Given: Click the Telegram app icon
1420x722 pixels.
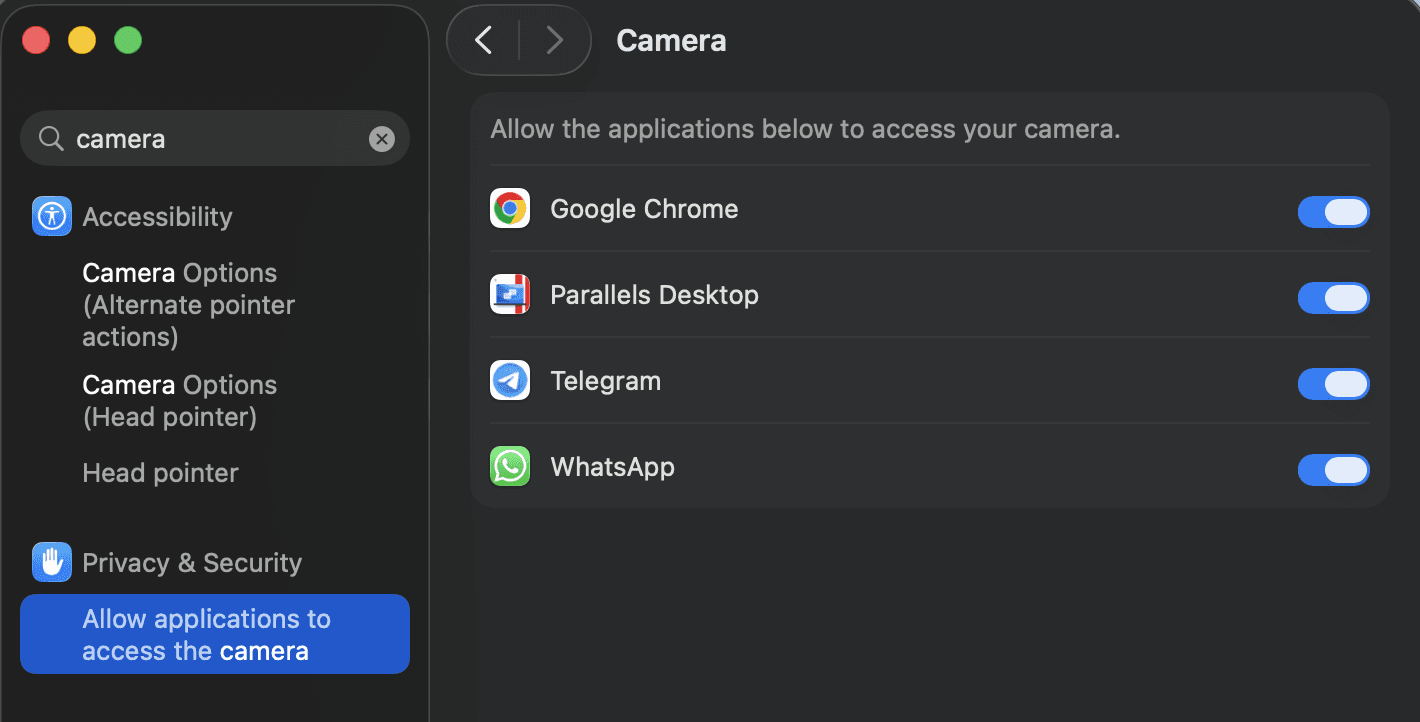Looking at the screenshot, I should (510, 381).
